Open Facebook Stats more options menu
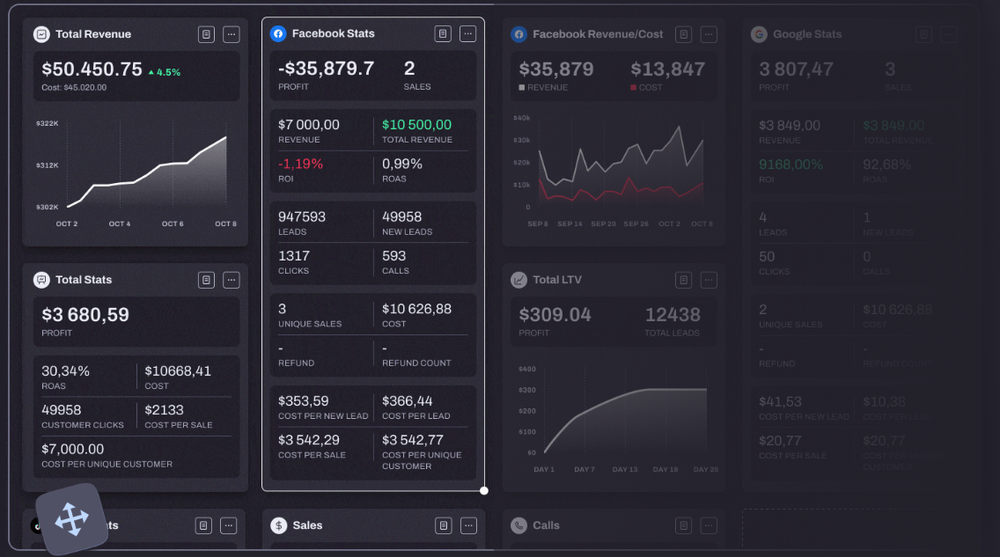 click(x=468, y=34)
